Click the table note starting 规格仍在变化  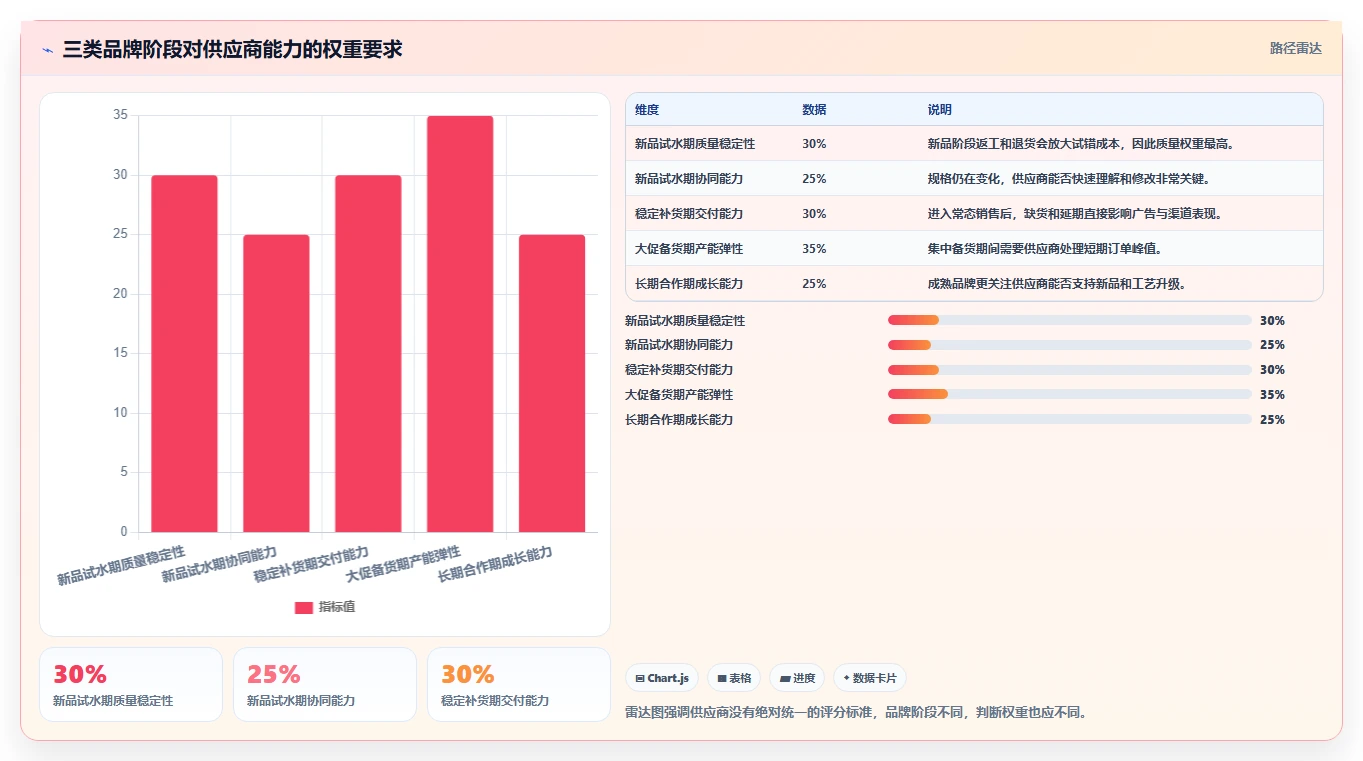pos(1068,179)
